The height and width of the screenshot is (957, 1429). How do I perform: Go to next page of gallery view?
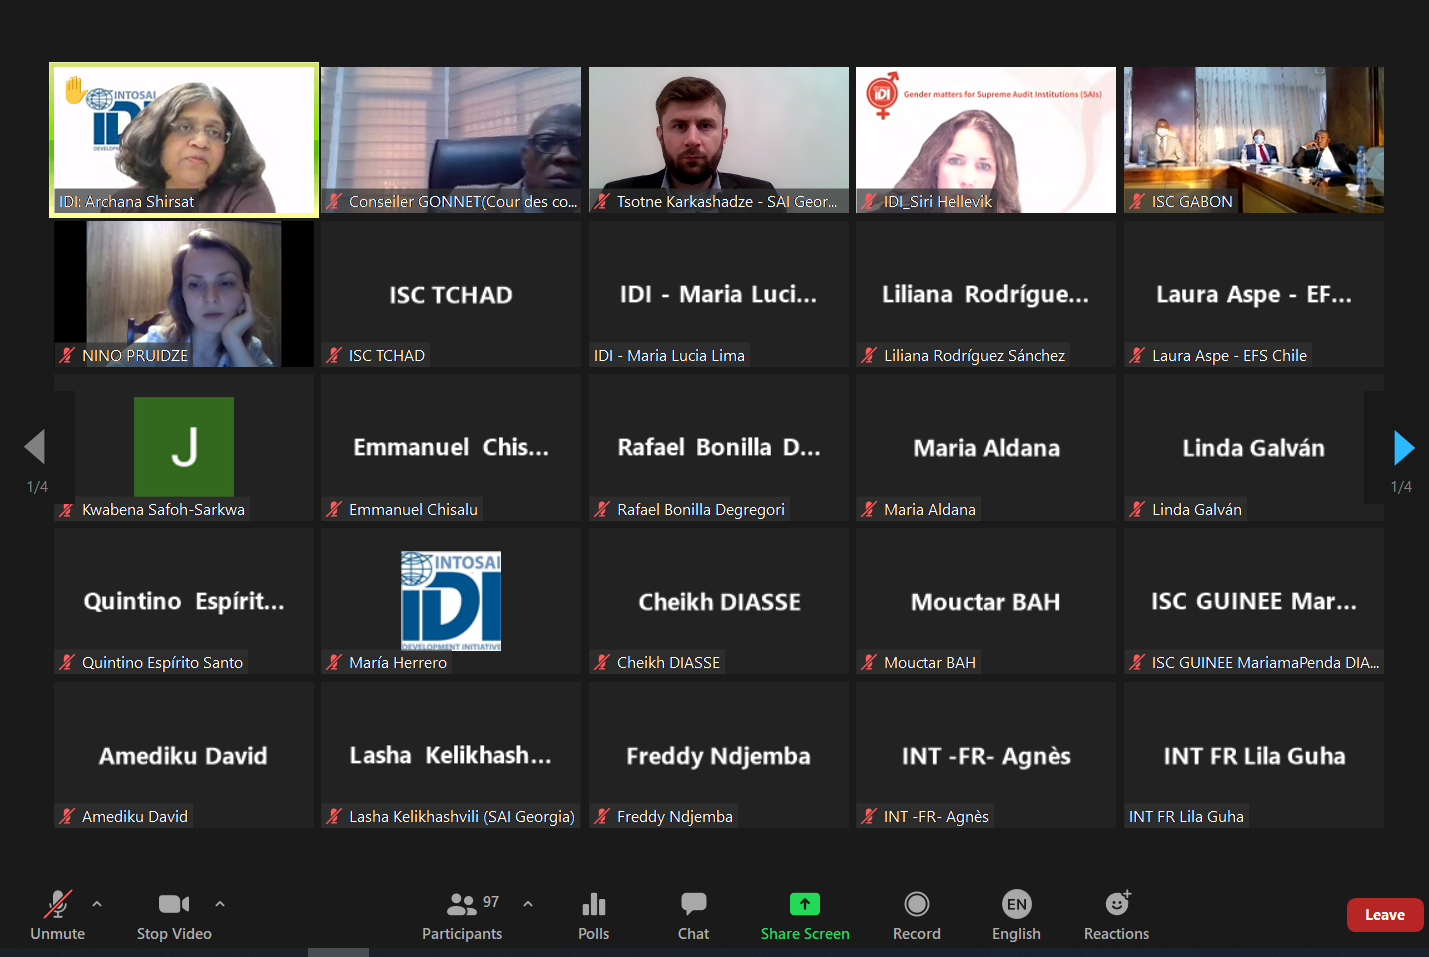point(1403,447)
